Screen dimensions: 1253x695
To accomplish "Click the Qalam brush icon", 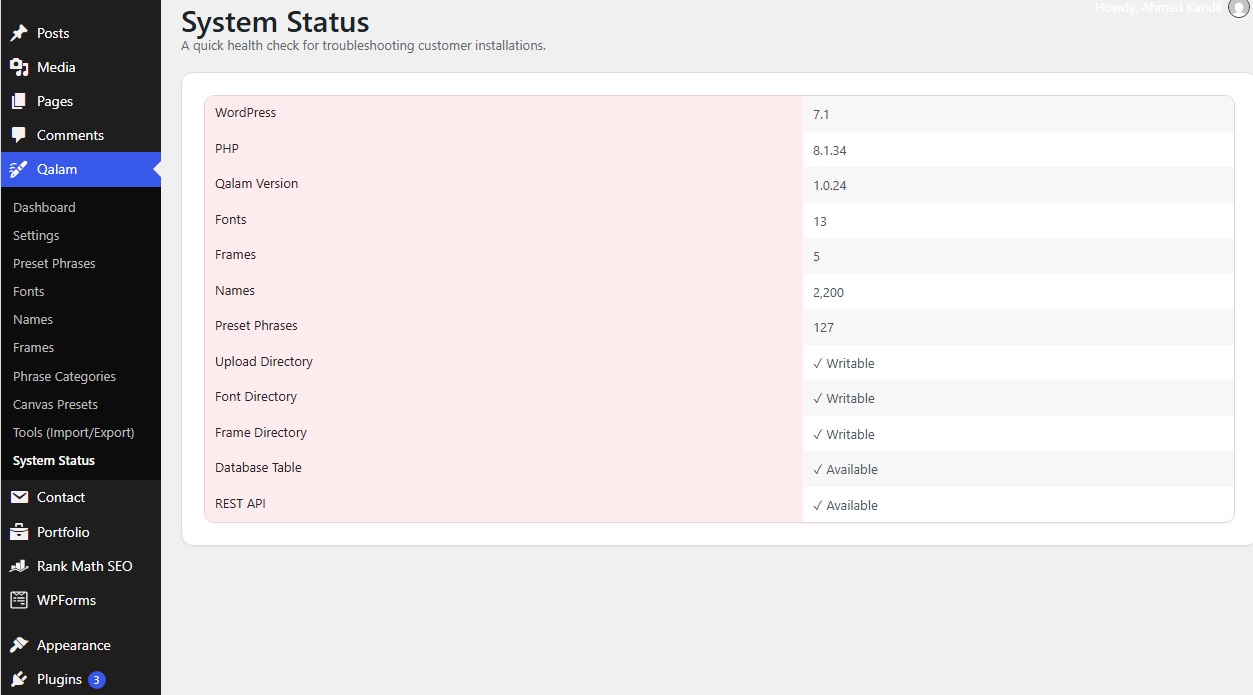I will coord(19,169).
